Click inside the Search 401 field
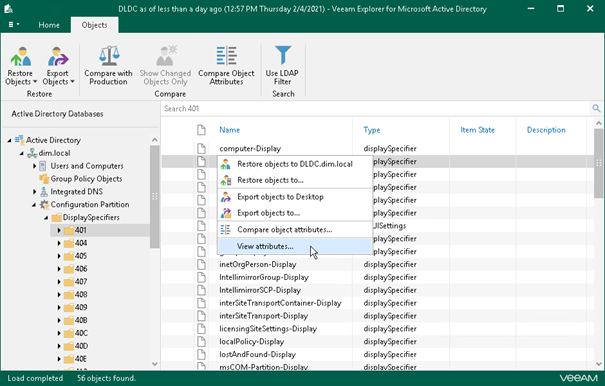This screenshot has width=605, height=386. click(375, 108)
